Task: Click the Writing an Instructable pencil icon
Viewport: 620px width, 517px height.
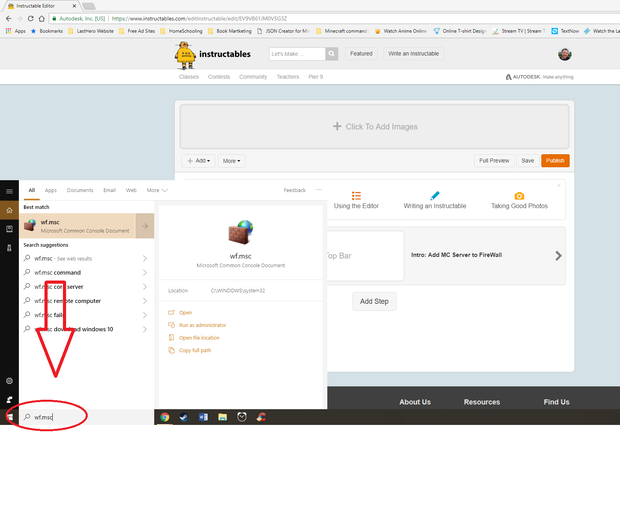Action: (x=434, y=196)
